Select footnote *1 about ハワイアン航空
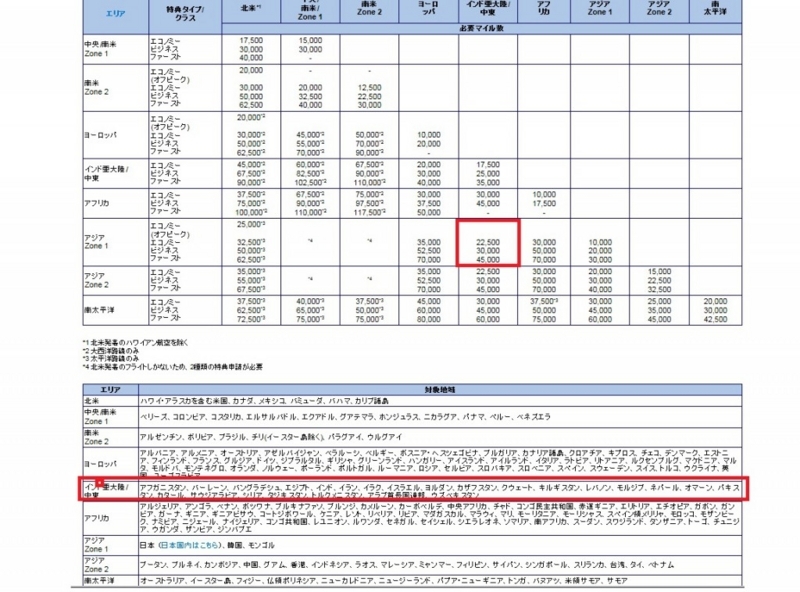This screenshot has height=592, width=800. click(x=135, y=342)
